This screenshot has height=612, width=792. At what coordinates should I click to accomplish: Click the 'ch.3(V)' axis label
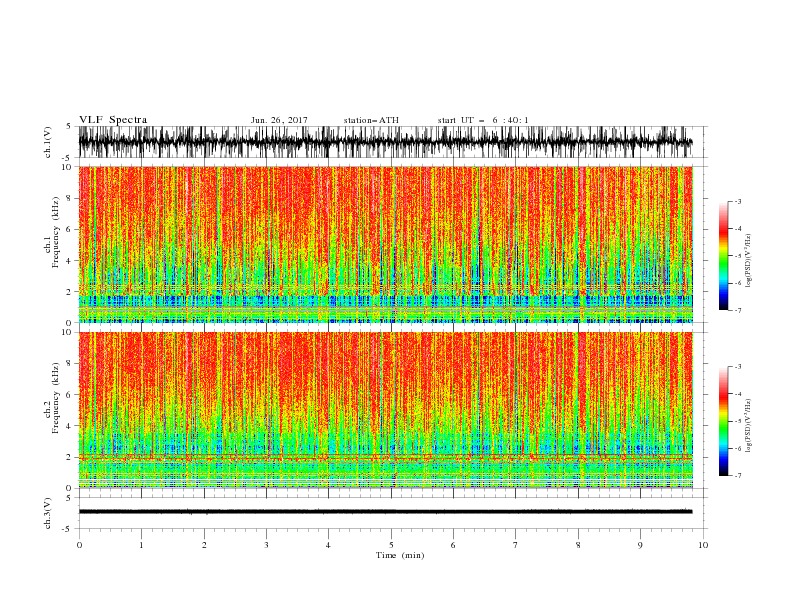point(48,513)
